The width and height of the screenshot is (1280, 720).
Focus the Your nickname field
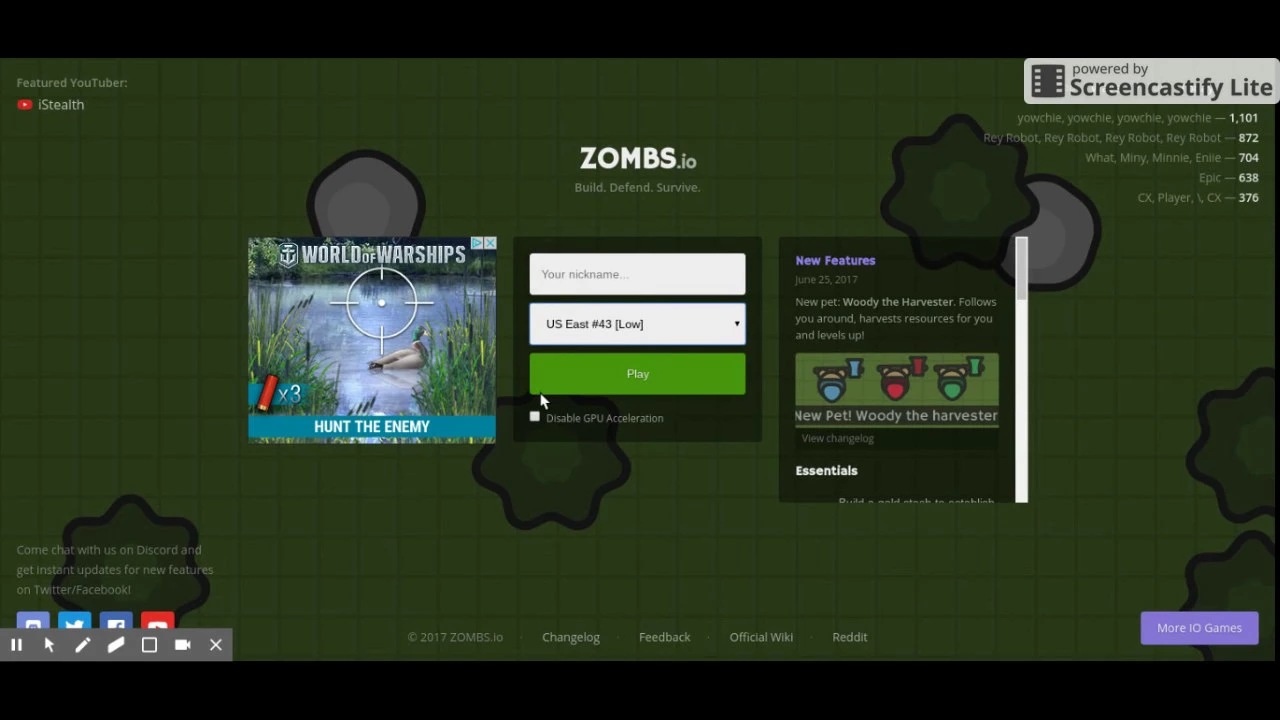(x=637, y=274)
